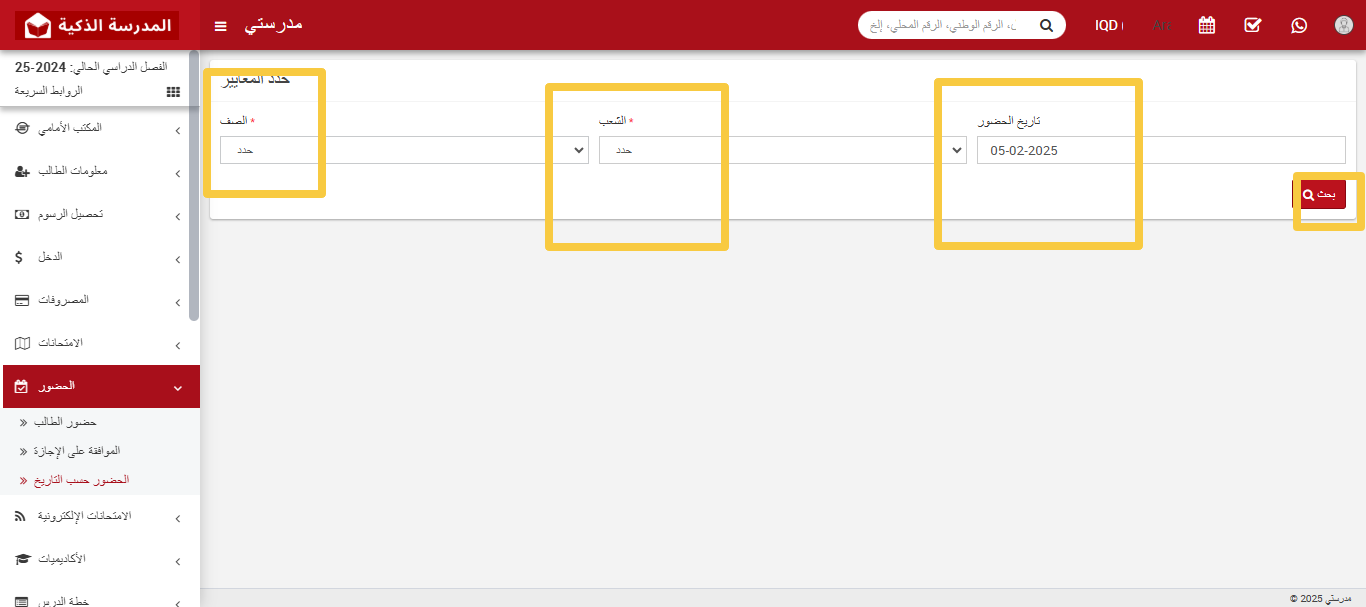Select الحضور حسب التاريخ menu item
The image size is (1366, 607).
pos(80,480)
